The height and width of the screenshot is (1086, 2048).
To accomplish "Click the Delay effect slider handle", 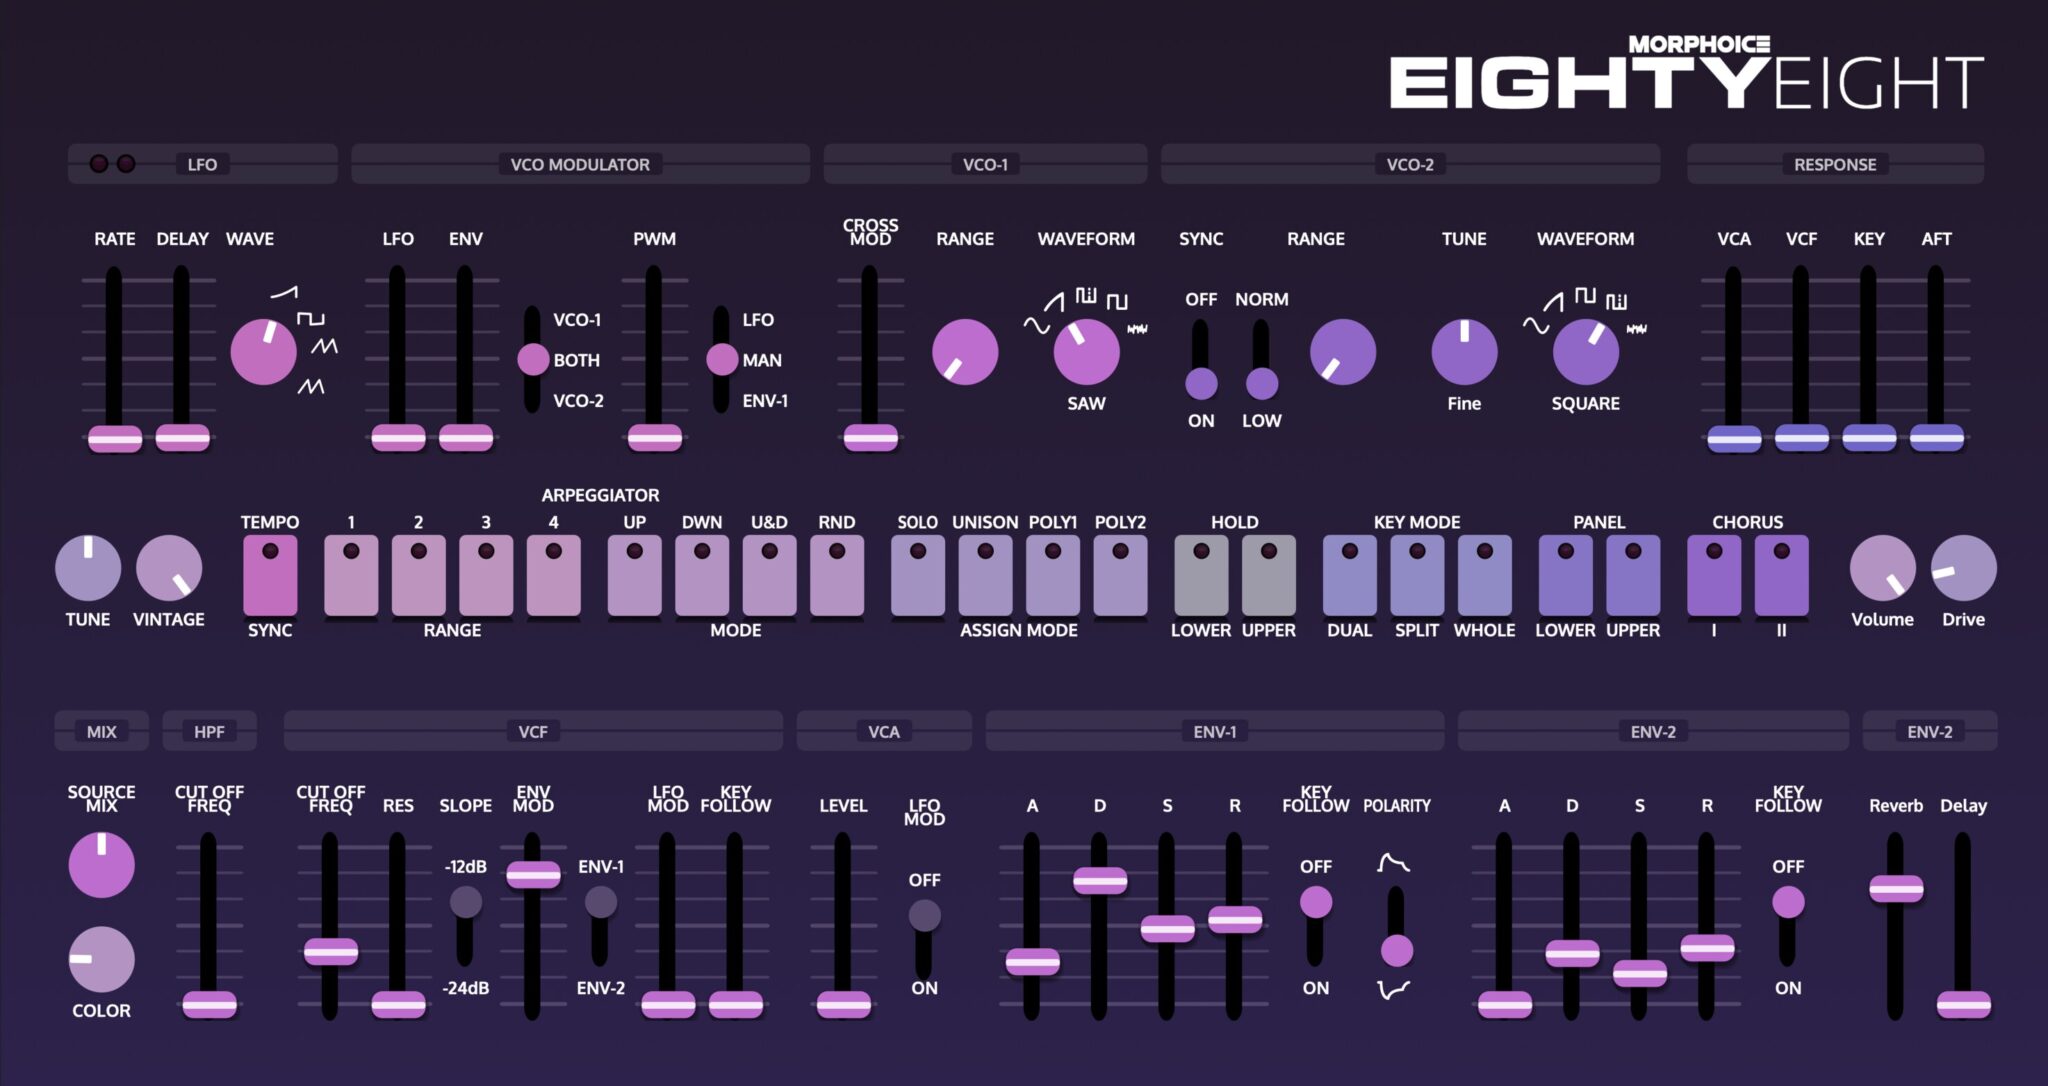I will tap(1964, 1004).
